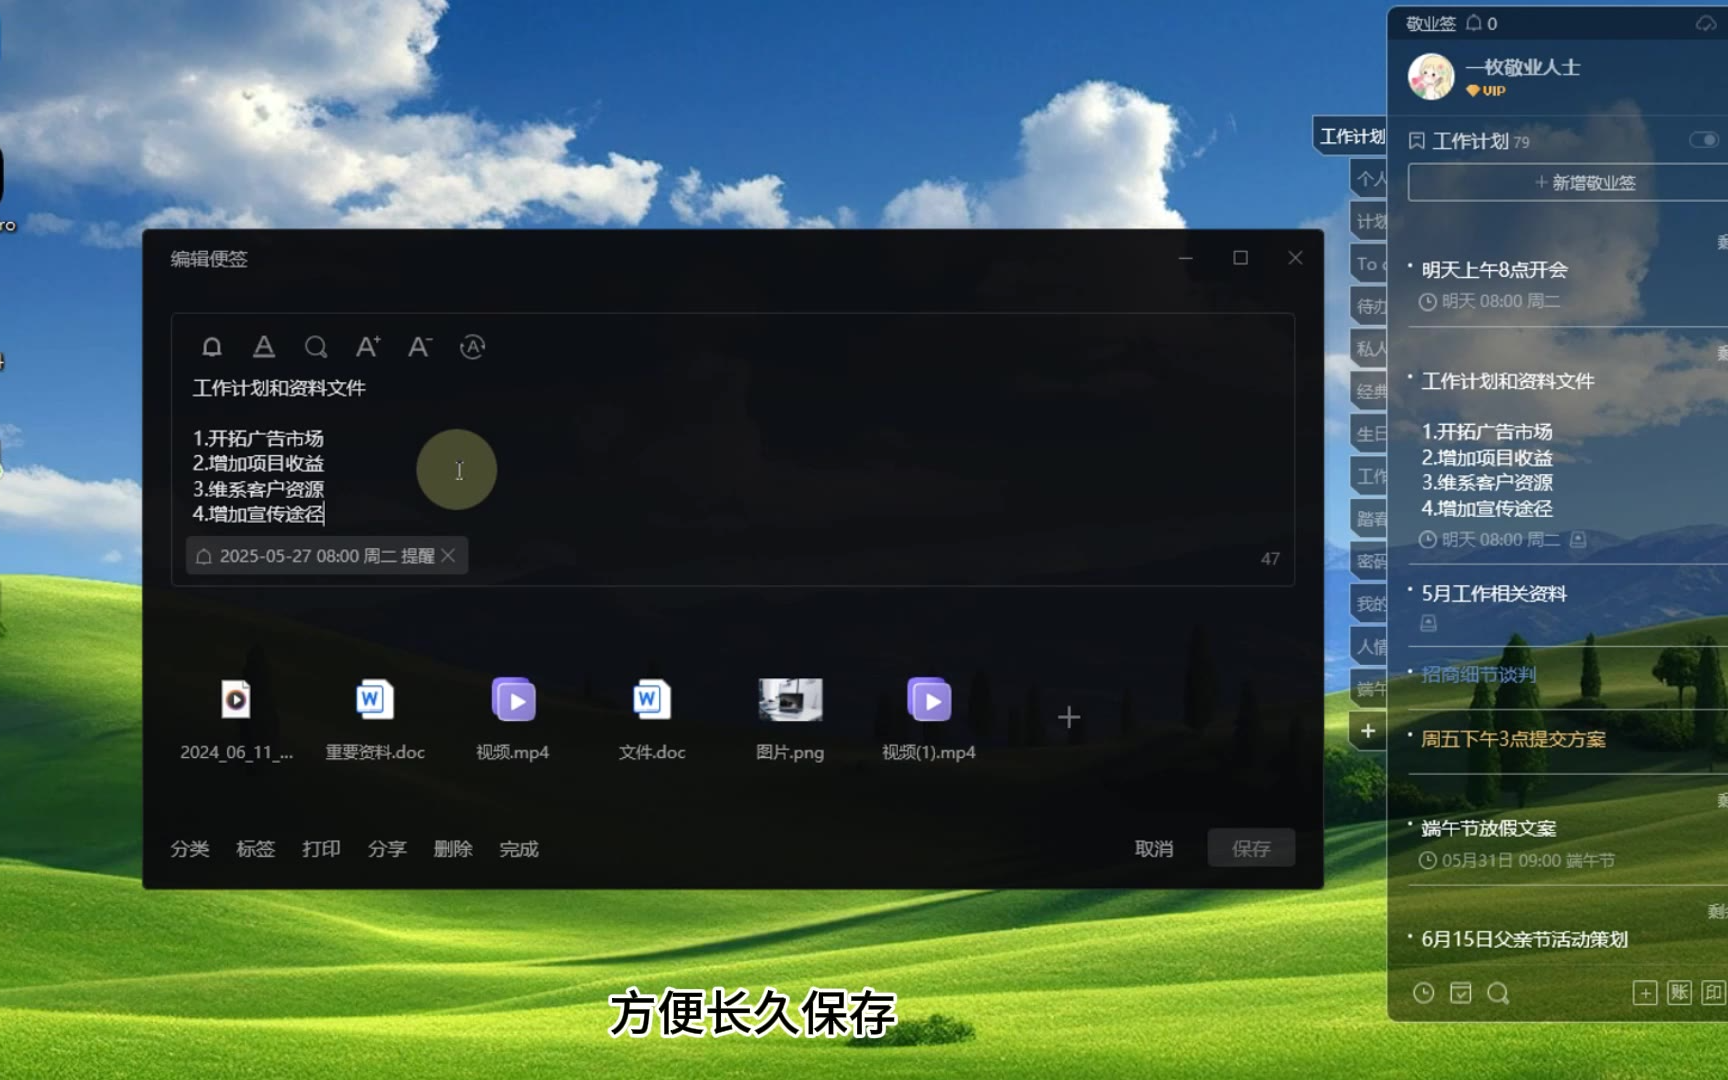Open the 图片.png thumbnail
1728x1080 pixels.
point(790,699)
